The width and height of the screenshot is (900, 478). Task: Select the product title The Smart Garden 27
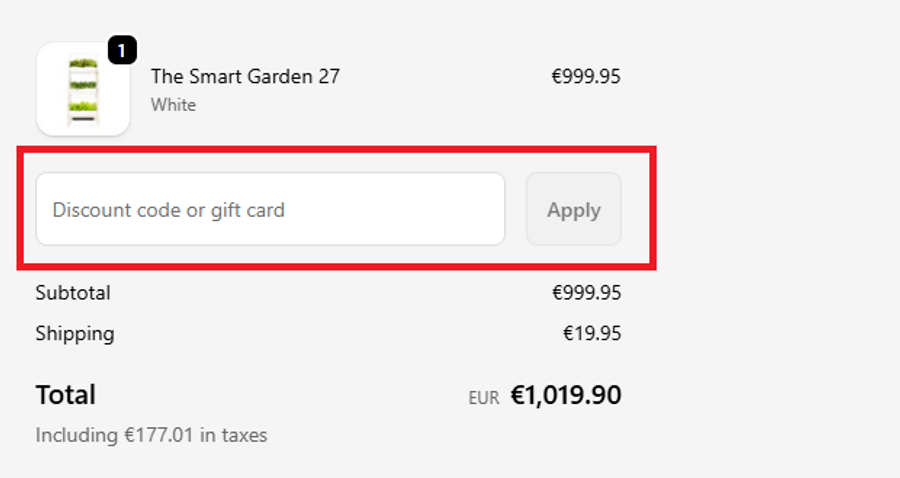[x=245, y=76]
